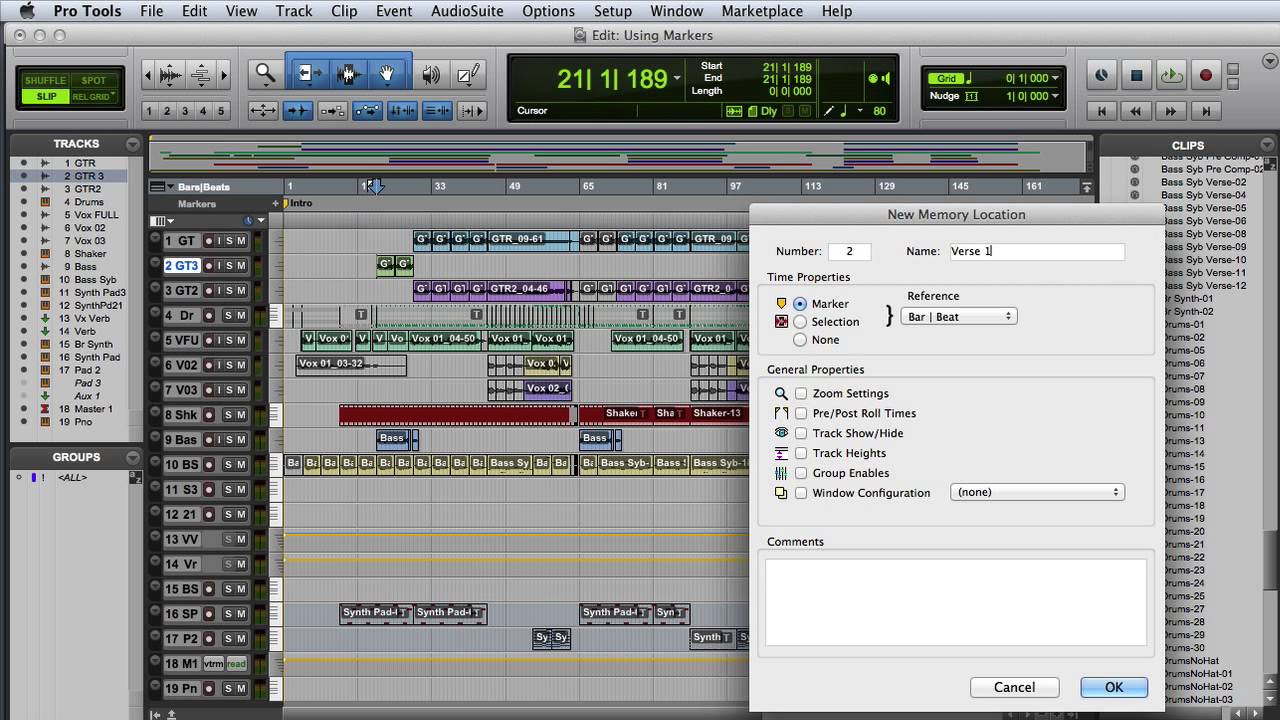The width and height of the screenshot is (1280, 720).
Task: Toggle Insertion Follows Playback button
Action: [x=471, y=111]
